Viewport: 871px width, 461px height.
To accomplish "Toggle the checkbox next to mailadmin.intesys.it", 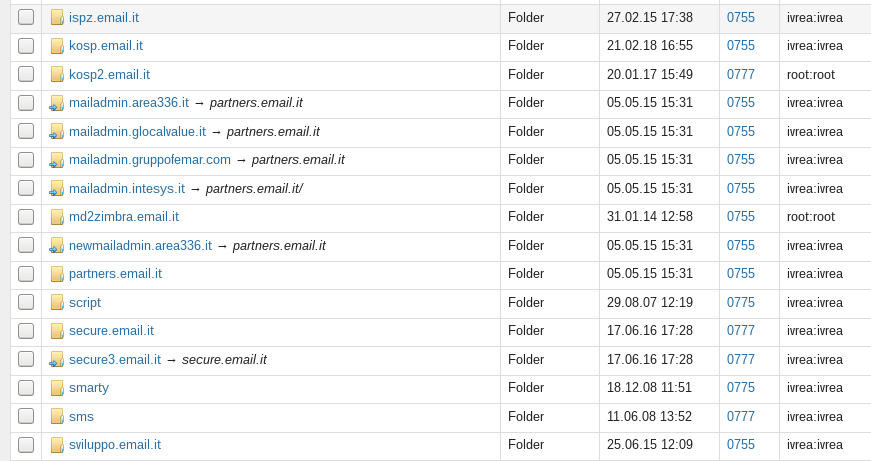I will point(26,189).
